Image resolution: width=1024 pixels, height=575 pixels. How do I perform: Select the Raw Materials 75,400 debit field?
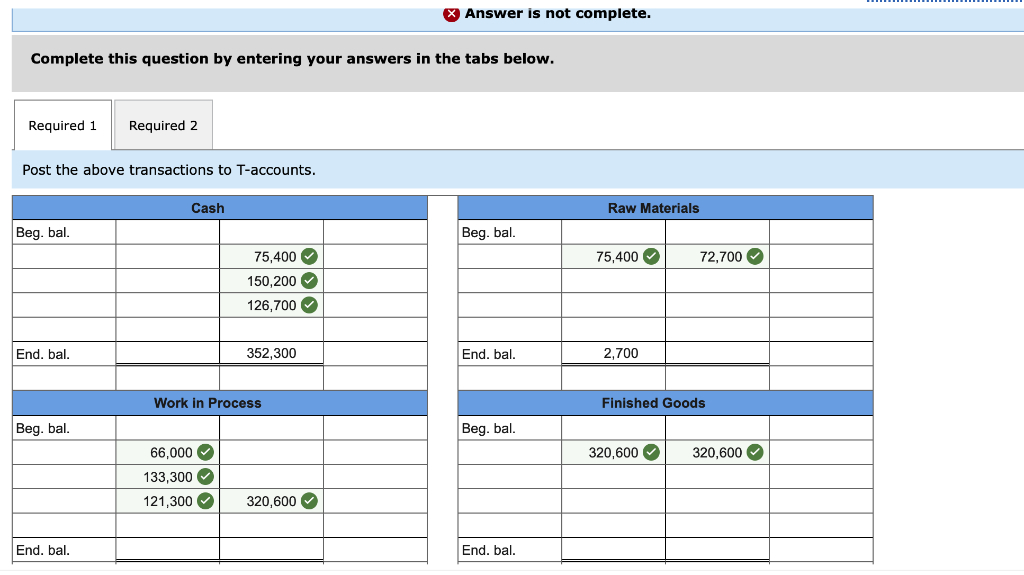(613, 257)
